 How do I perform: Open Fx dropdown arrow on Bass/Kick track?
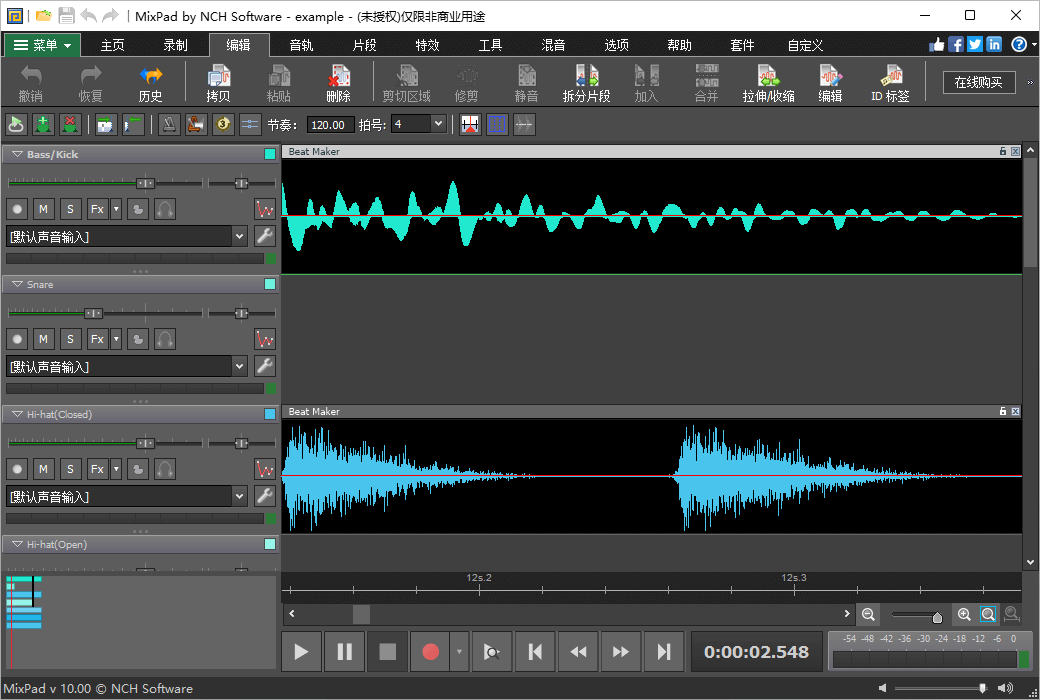tap(116, 209)
